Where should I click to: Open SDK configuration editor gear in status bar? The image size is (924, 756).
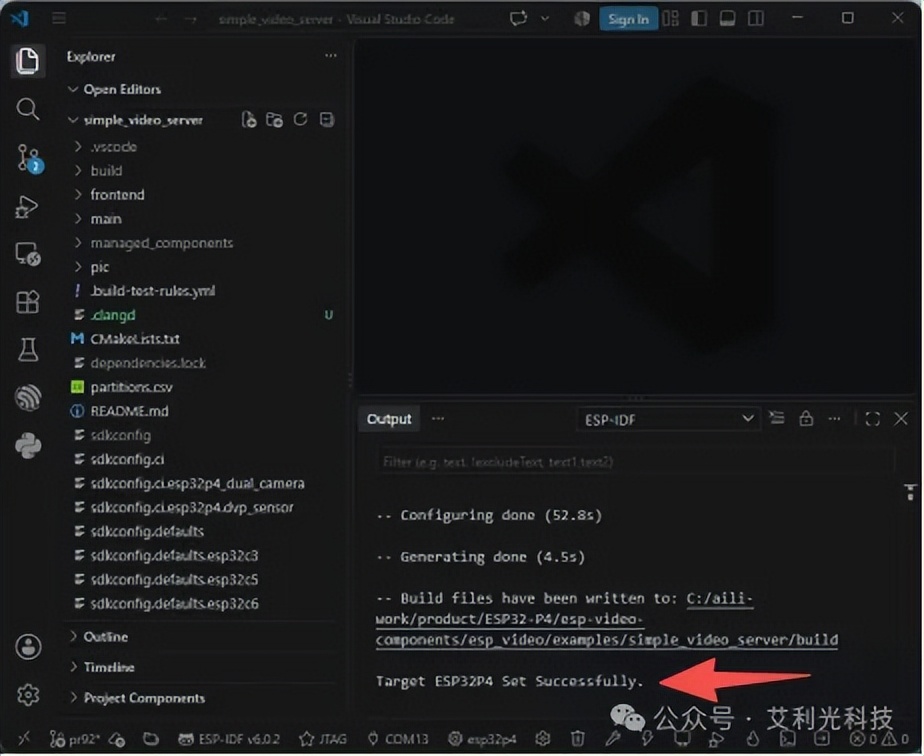pyautogui.click(x=543, y=738)
